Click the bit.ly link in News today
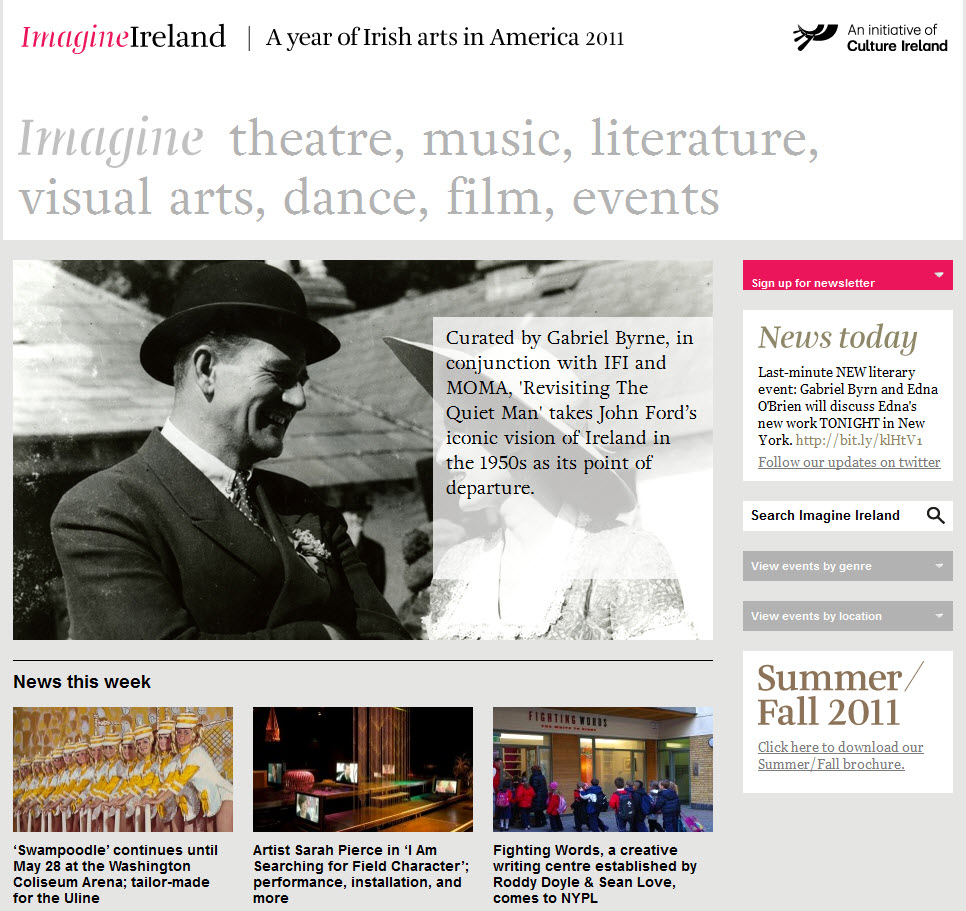The height and width of the screenshot is (911, 966). 859,440
